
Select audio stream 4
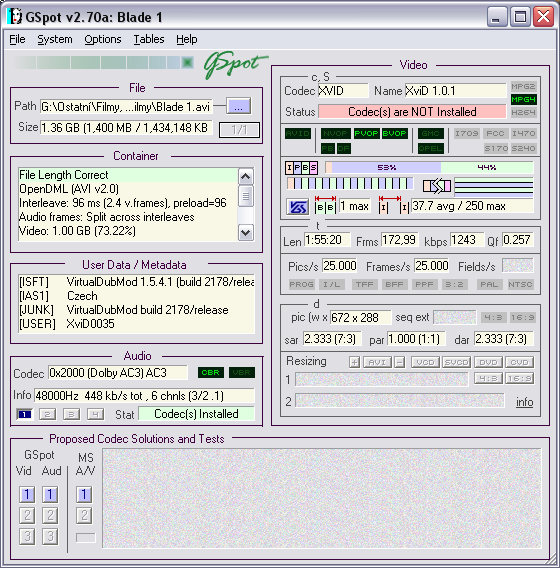point(95,414)
